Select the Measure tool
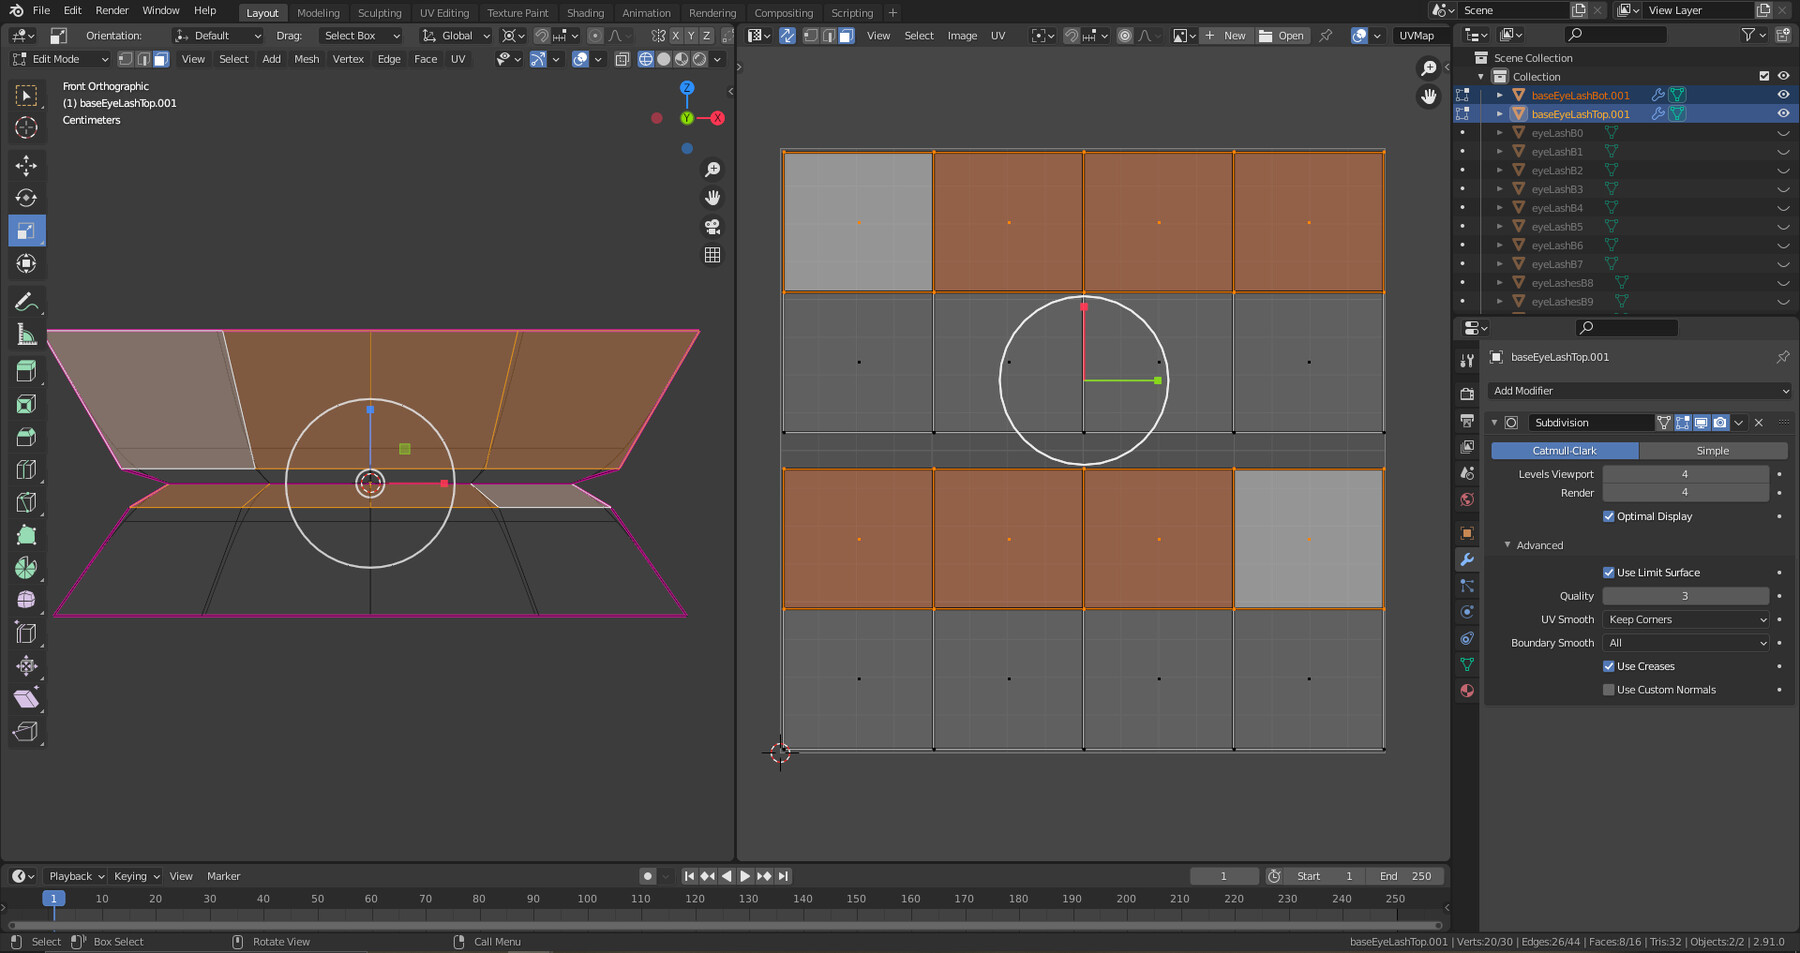The height and width of the screenshot is (953, 1800). [26, 335]
